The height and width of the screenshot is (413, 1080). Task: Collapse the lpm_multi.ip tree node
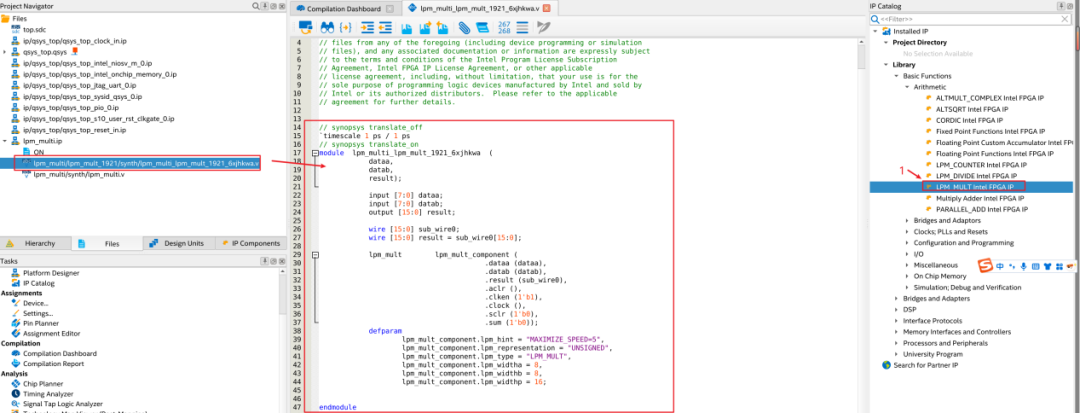pos(7,141)
